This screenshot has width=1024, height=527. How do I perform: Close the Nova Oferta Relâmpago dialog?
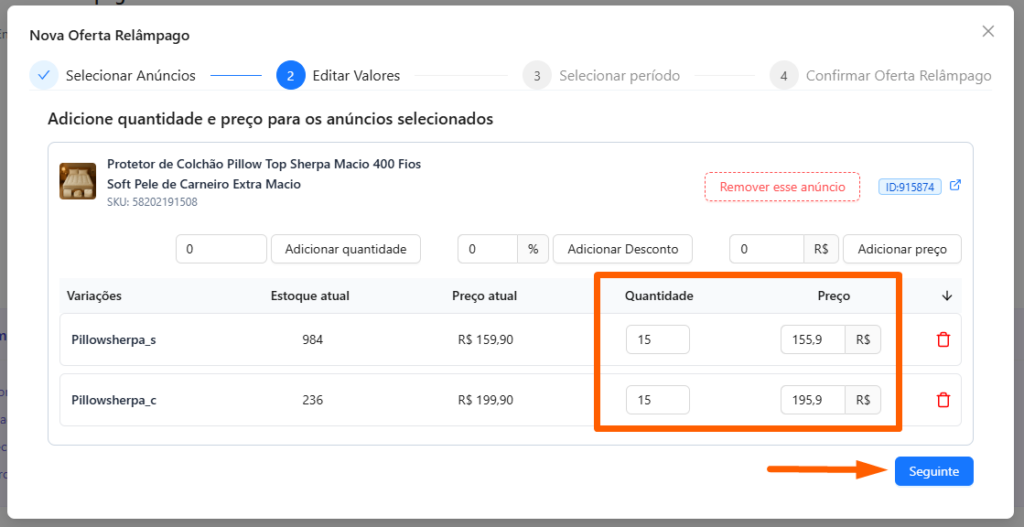(988, 31)
